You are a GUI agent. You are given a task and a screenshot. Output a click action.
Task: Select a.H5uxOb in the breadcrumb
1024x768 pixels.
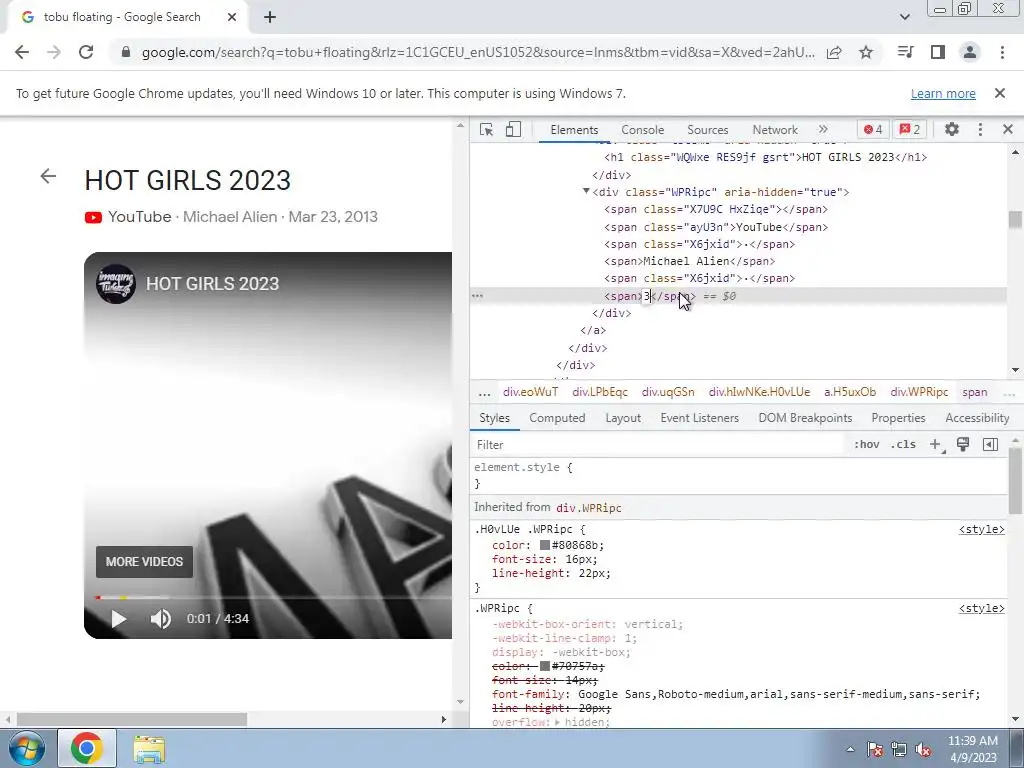[x=850, y=392]
